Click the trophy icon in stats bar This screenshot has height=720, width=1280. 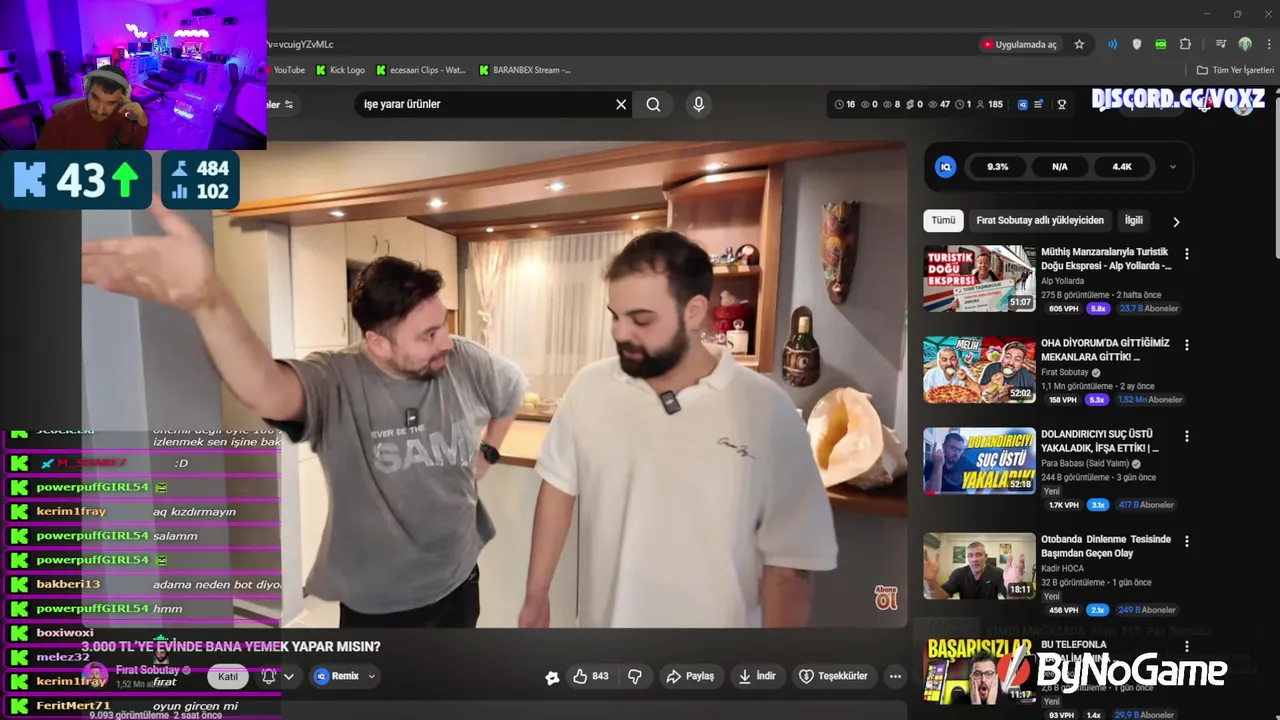[1062, 104]
